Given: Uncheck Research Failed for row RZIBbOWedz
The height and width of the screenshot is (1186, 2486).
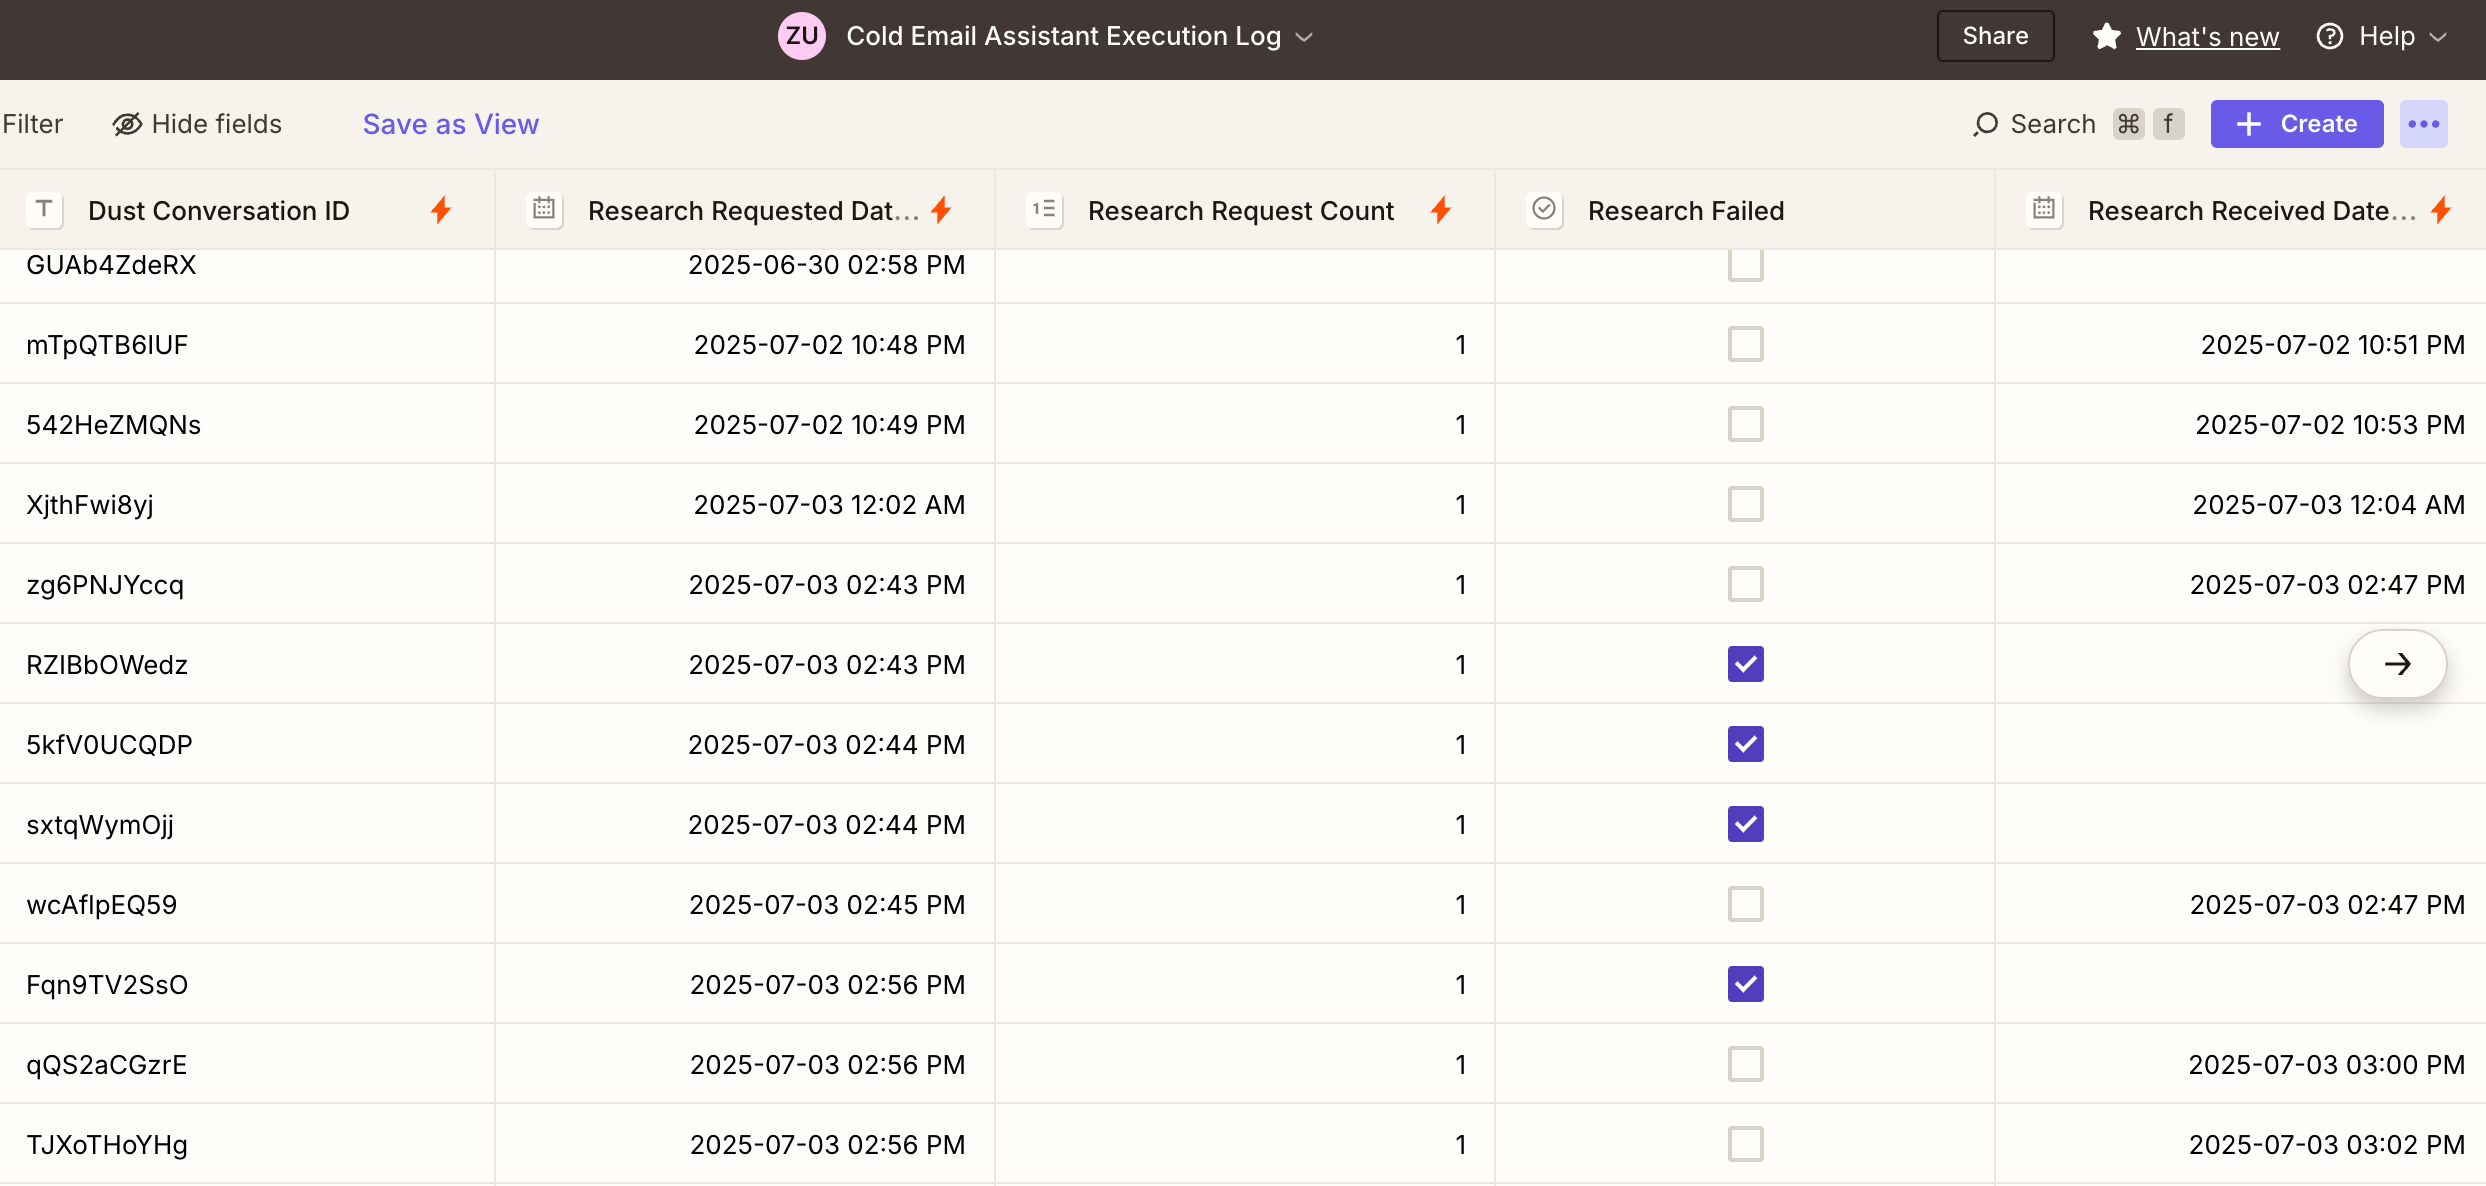Looking at the screenshot, I should (x=1745, y=664).
